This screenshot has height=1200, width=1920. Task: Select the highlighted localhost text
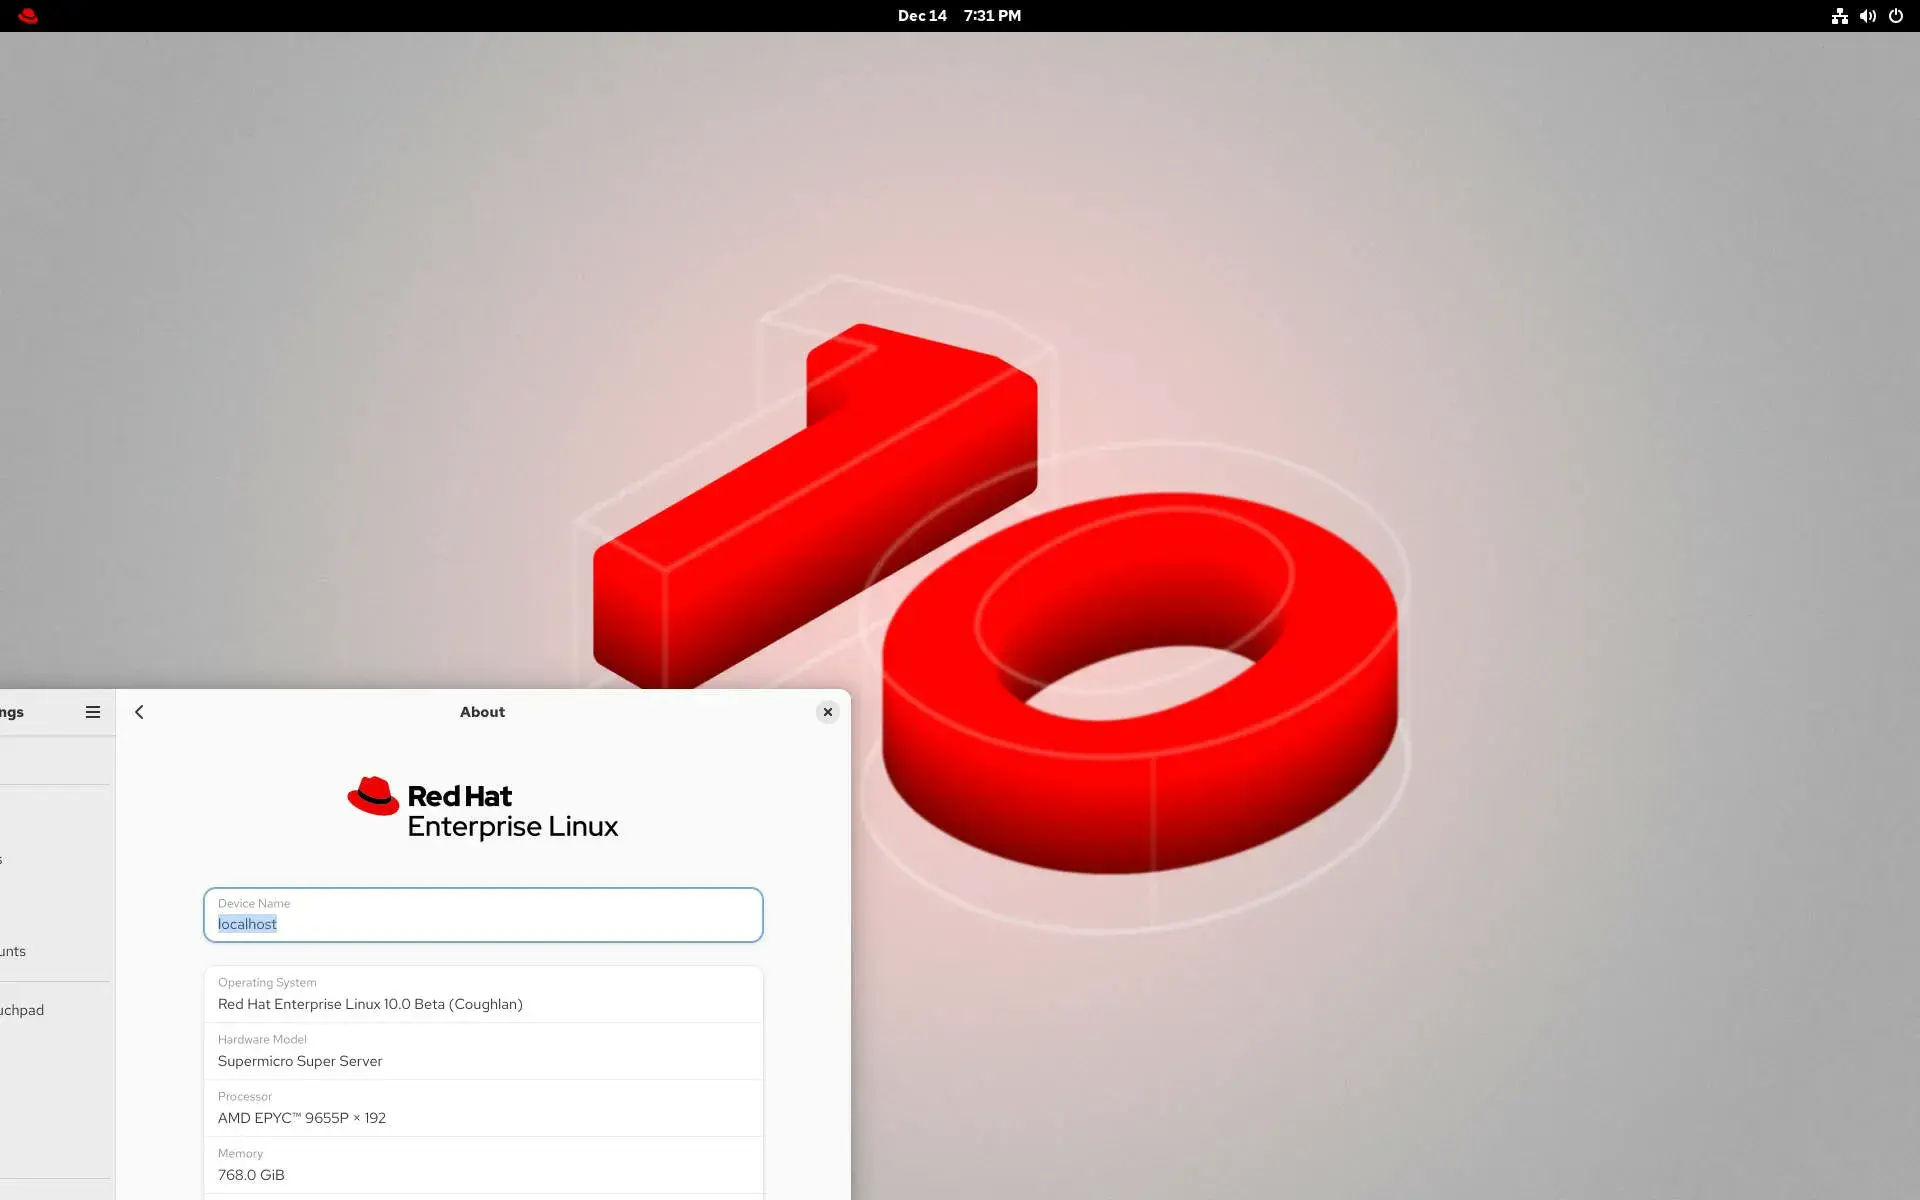(247, 924)
